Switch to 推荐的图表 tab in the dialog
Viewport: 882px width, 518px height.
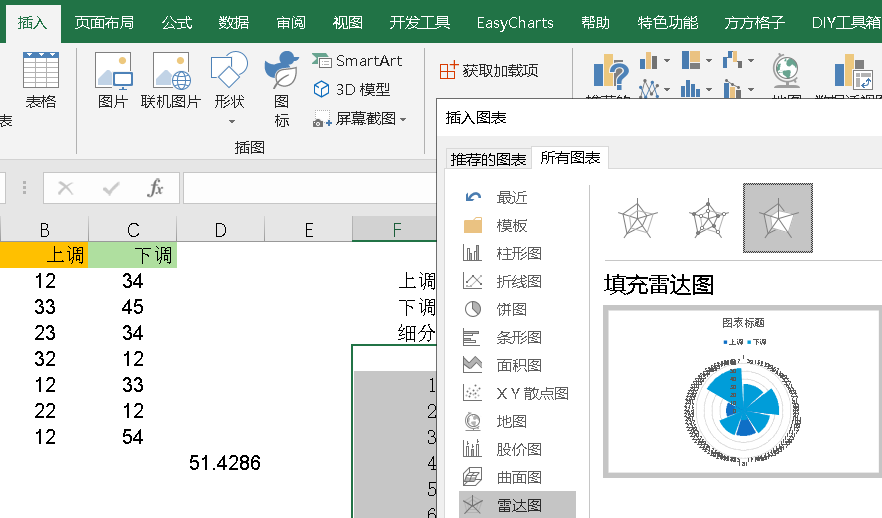point(488,160)
